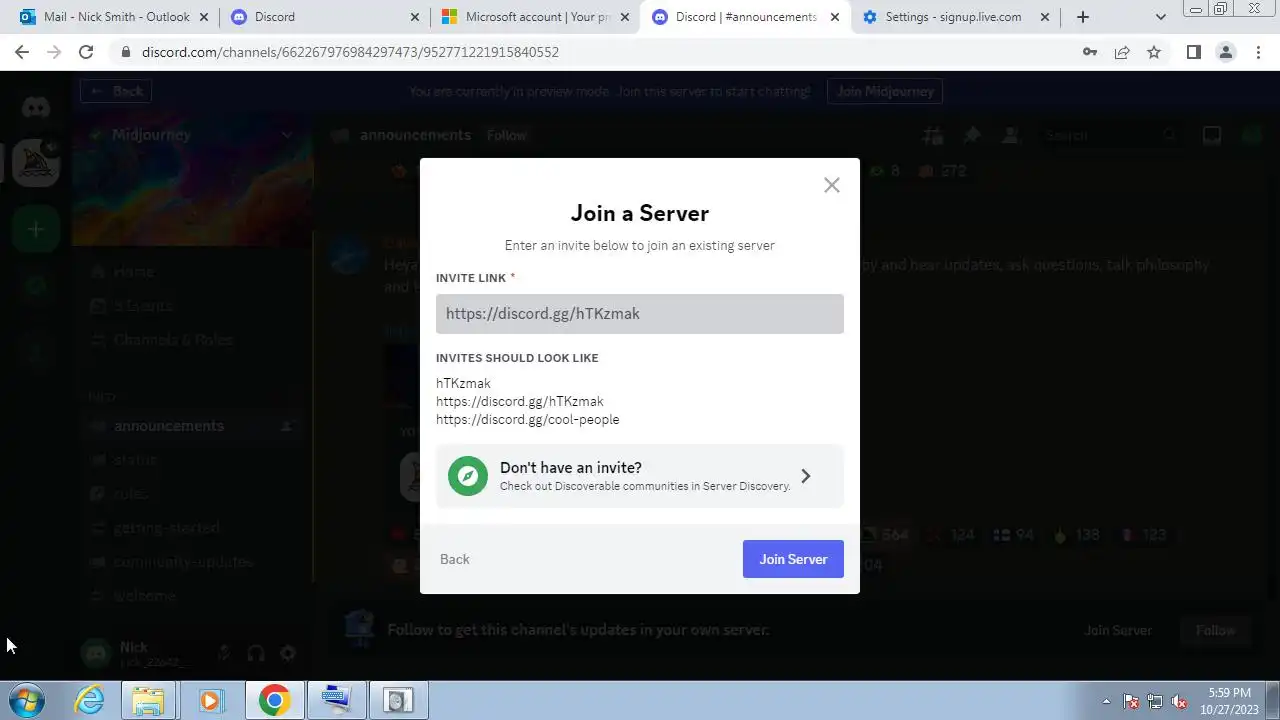Show hidden system tray icons
This screenshot has height=720, width=1280.
[x=1106, y=701]
